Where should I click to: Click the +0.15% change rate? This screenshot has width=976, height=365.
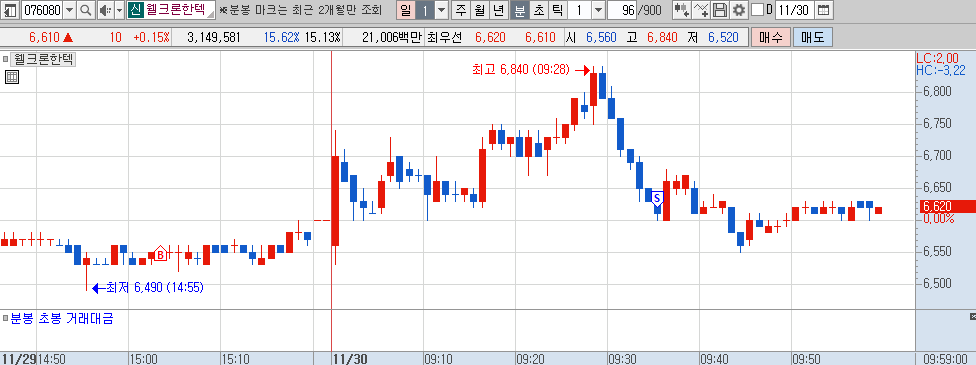tap(151, 37)
